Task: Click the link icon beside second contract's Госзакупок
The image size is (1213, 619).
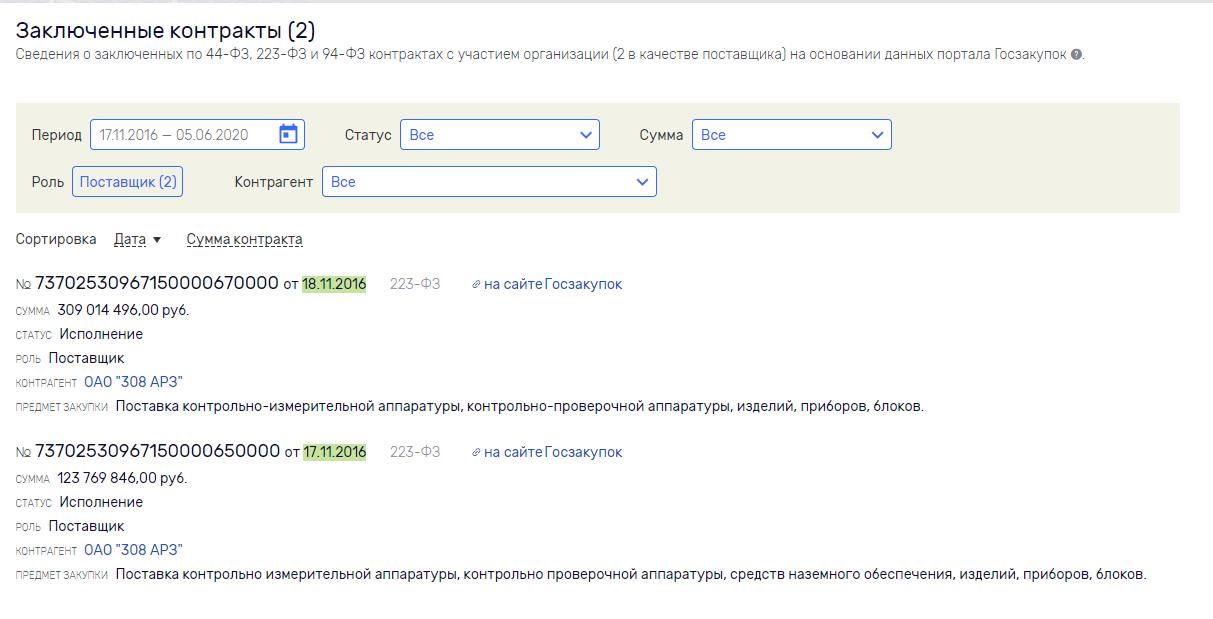Action: click(x=476, y=453)
